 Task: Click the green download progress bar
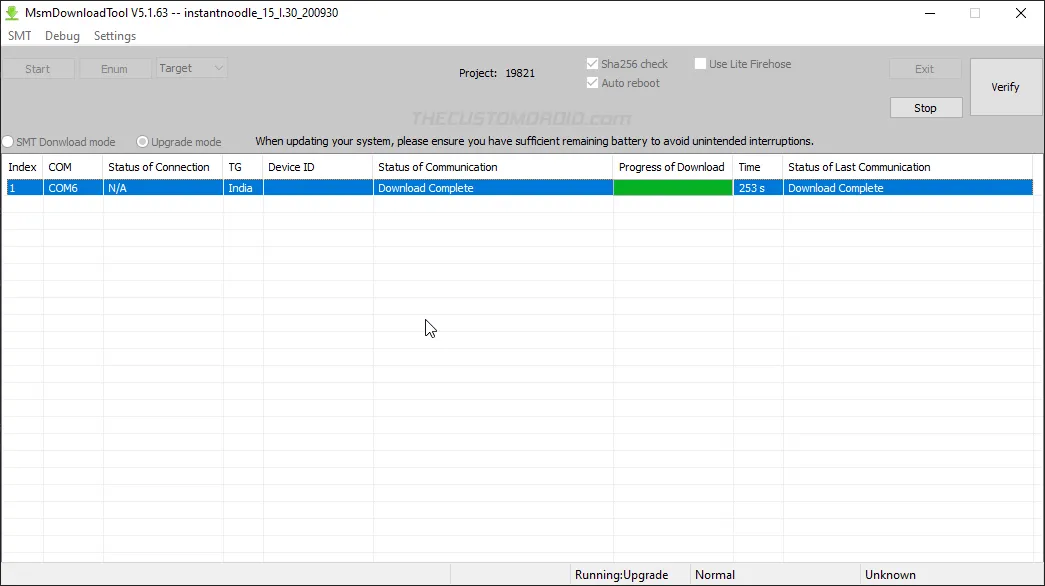[x=671, y=187]
